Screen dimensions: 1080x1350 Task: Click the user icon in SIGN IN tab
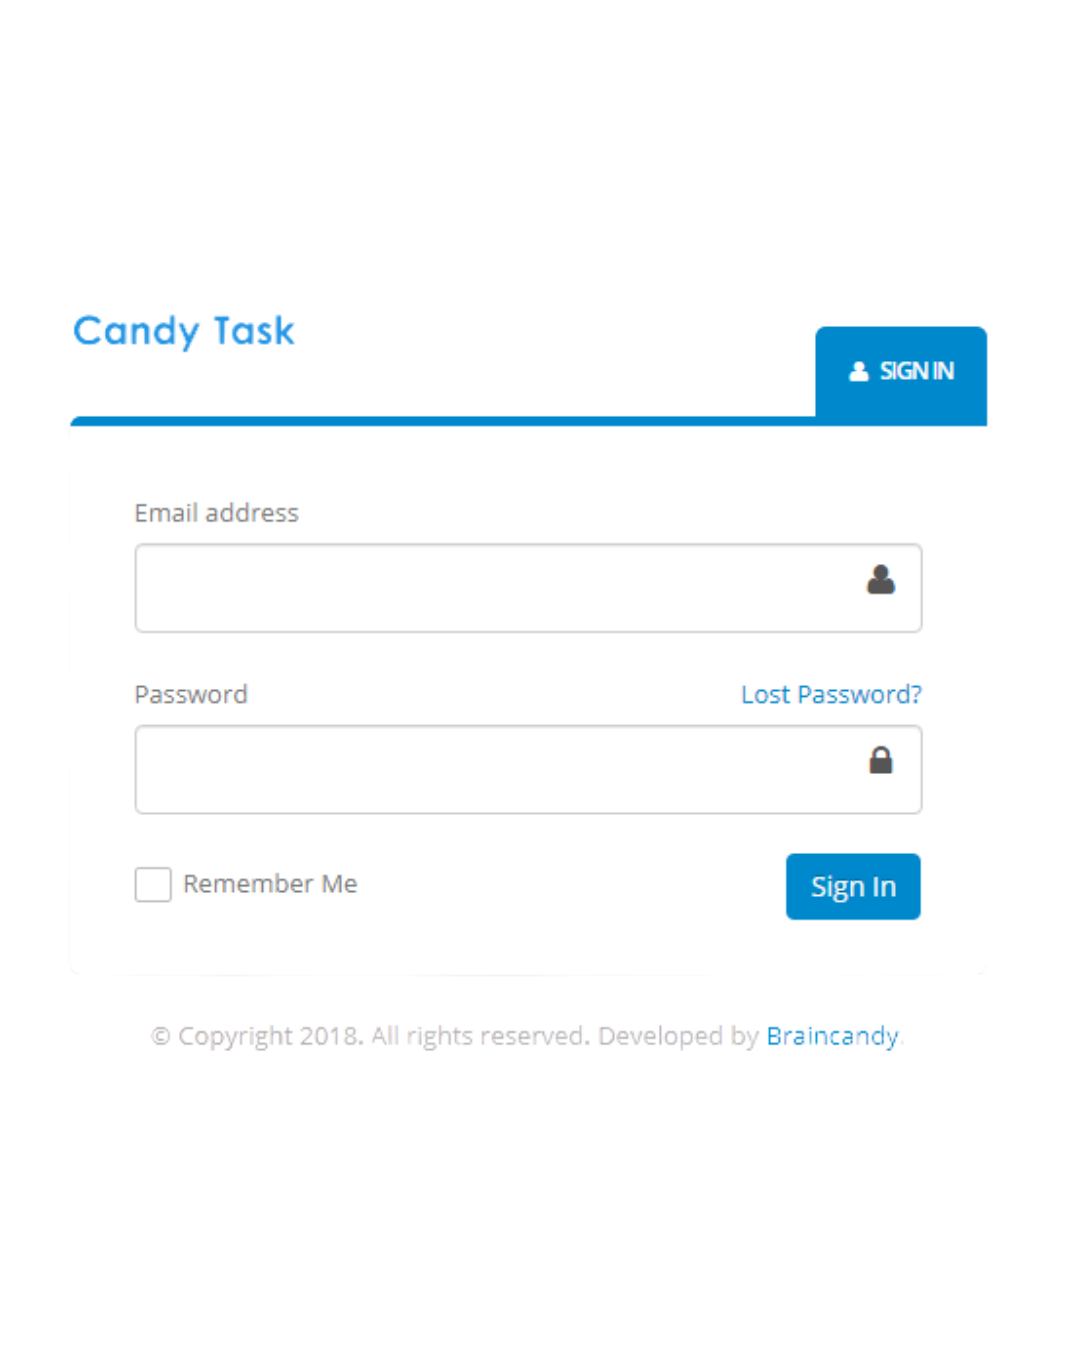(x=858, y=372)
